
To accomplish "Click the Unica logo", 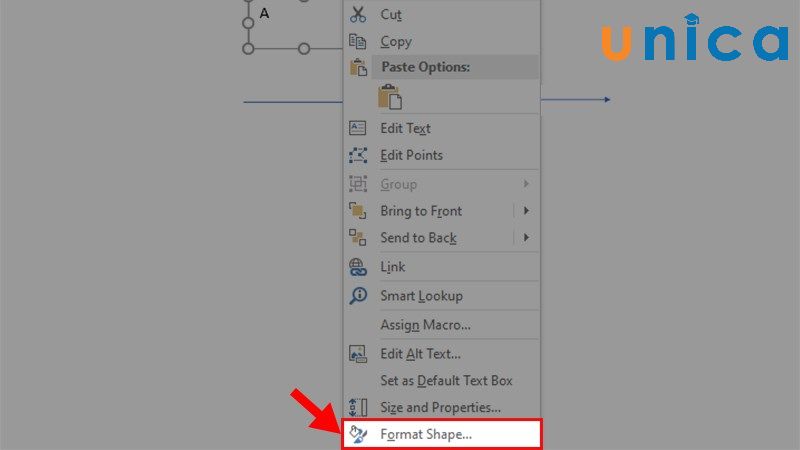I will (695, 37).
